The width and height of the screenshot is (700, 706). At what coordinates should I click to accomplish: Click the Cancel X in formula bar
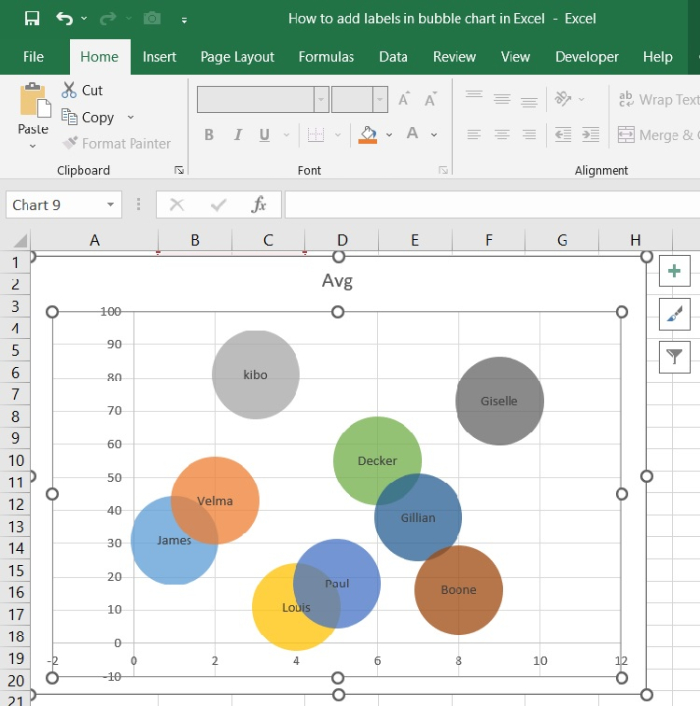[x=176, y=205]
